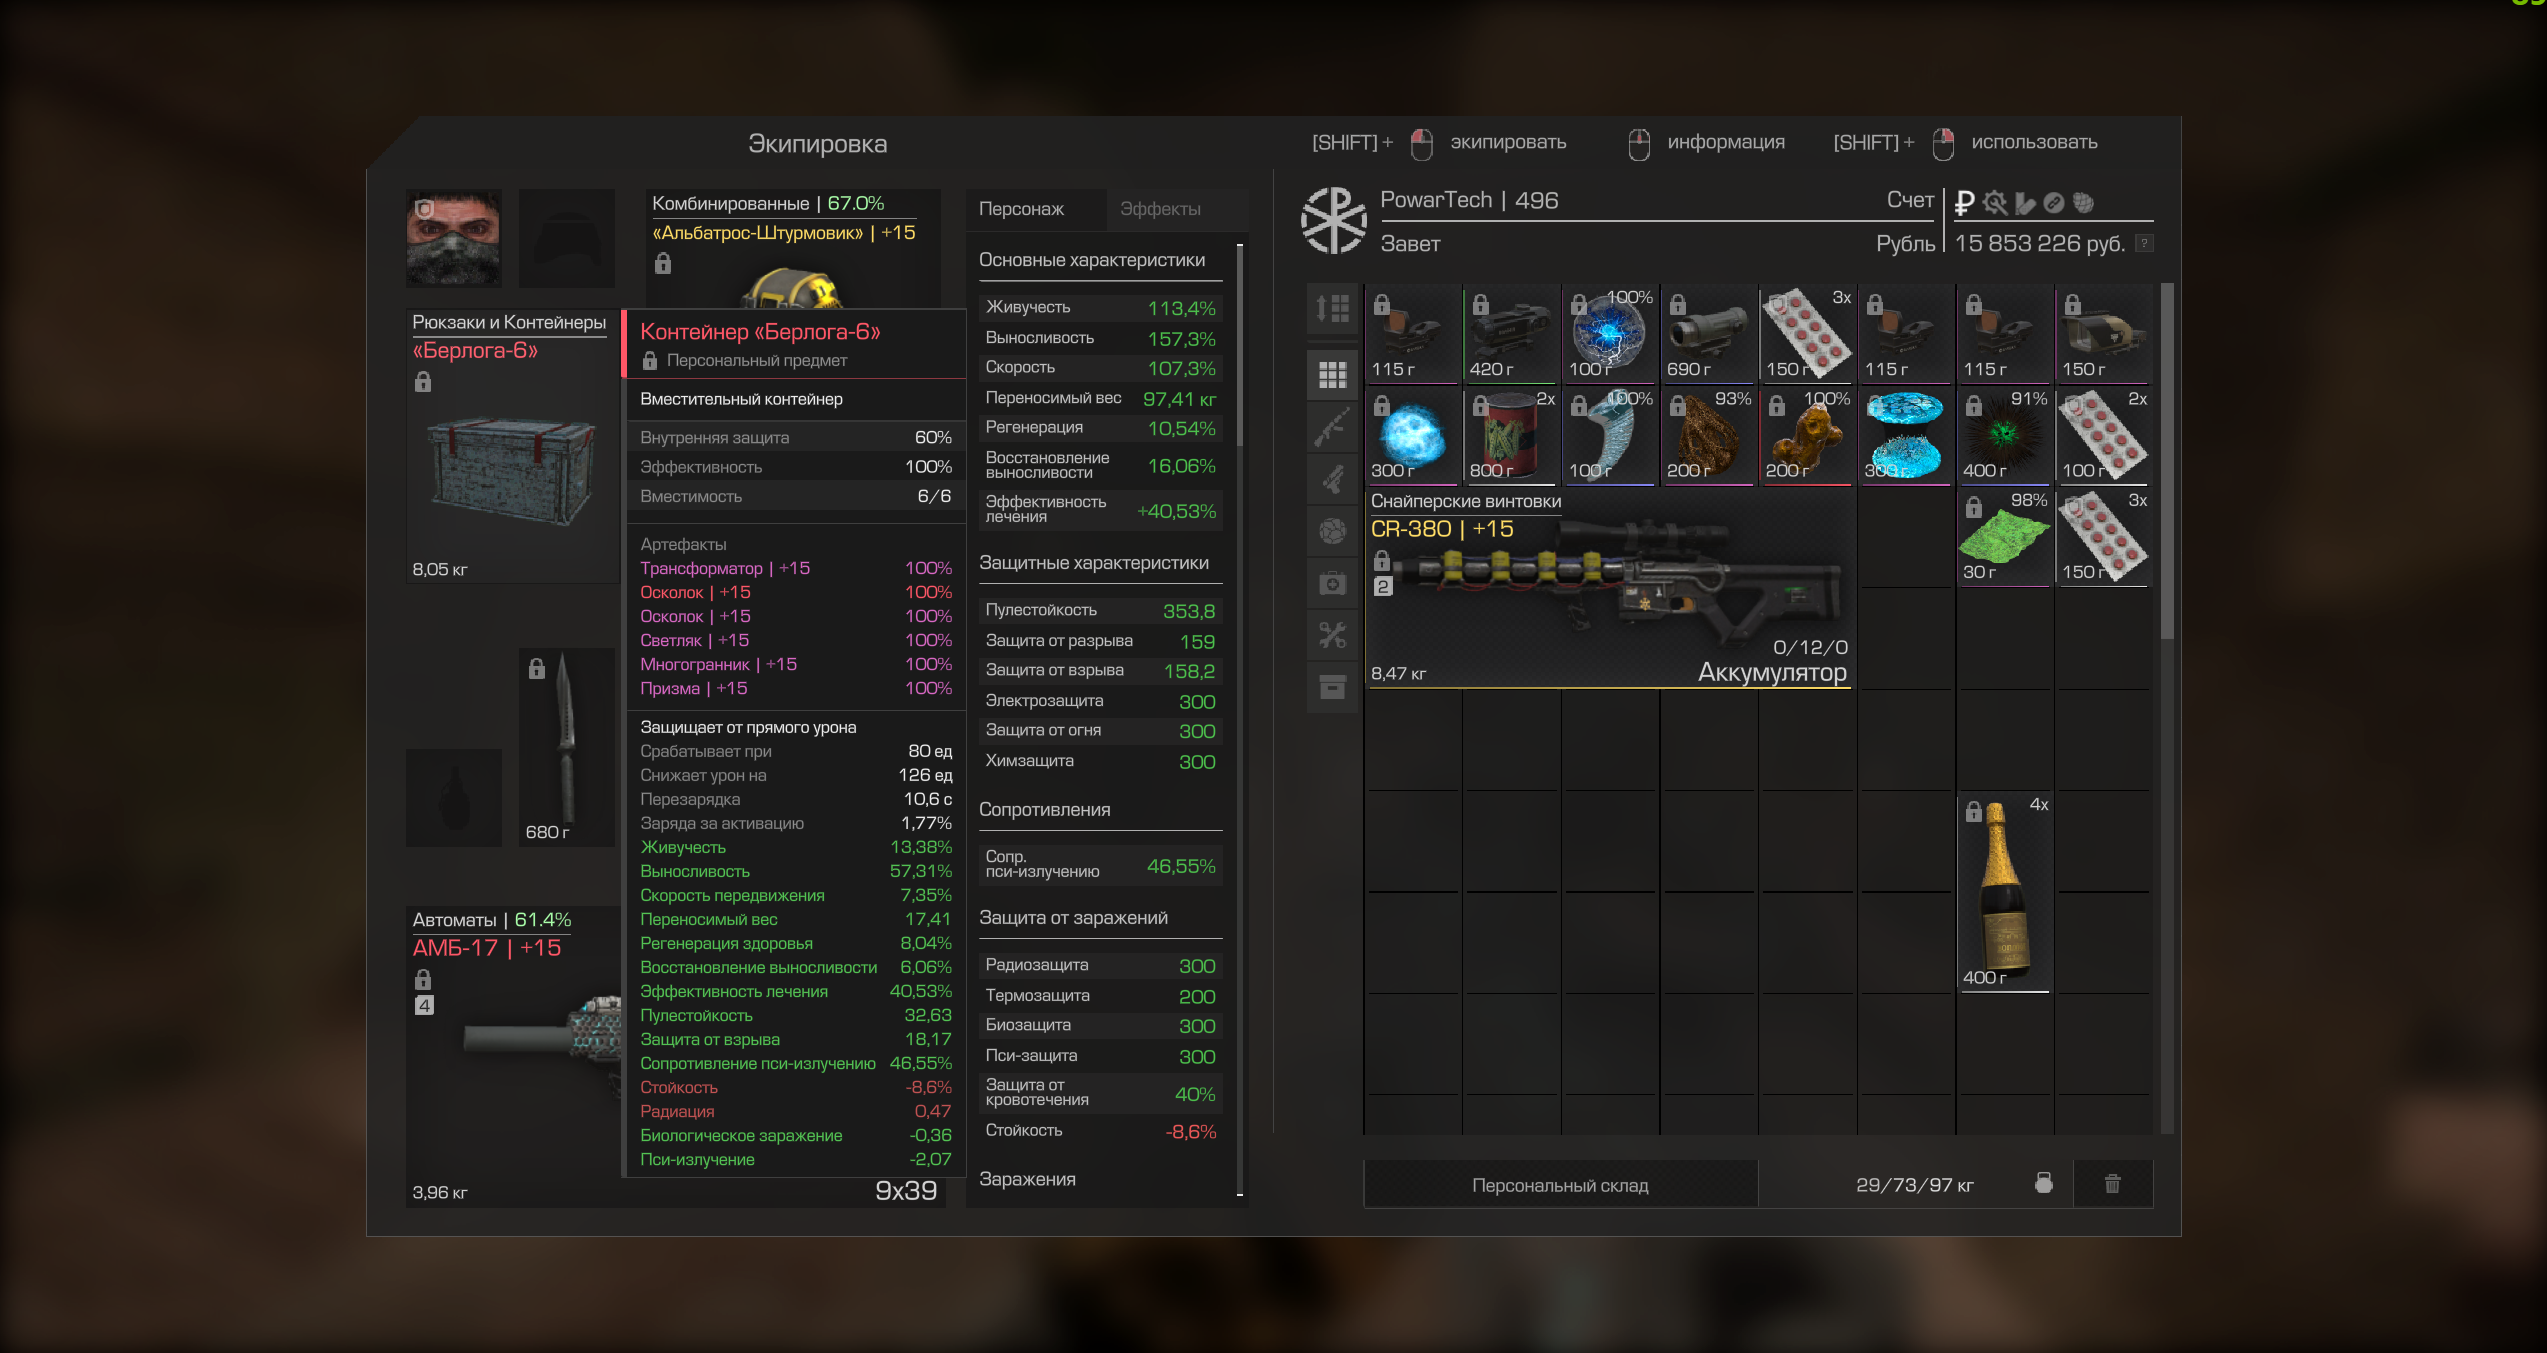
Task: Click the trash bin icon
Action: click(x=2112, y=1184)
